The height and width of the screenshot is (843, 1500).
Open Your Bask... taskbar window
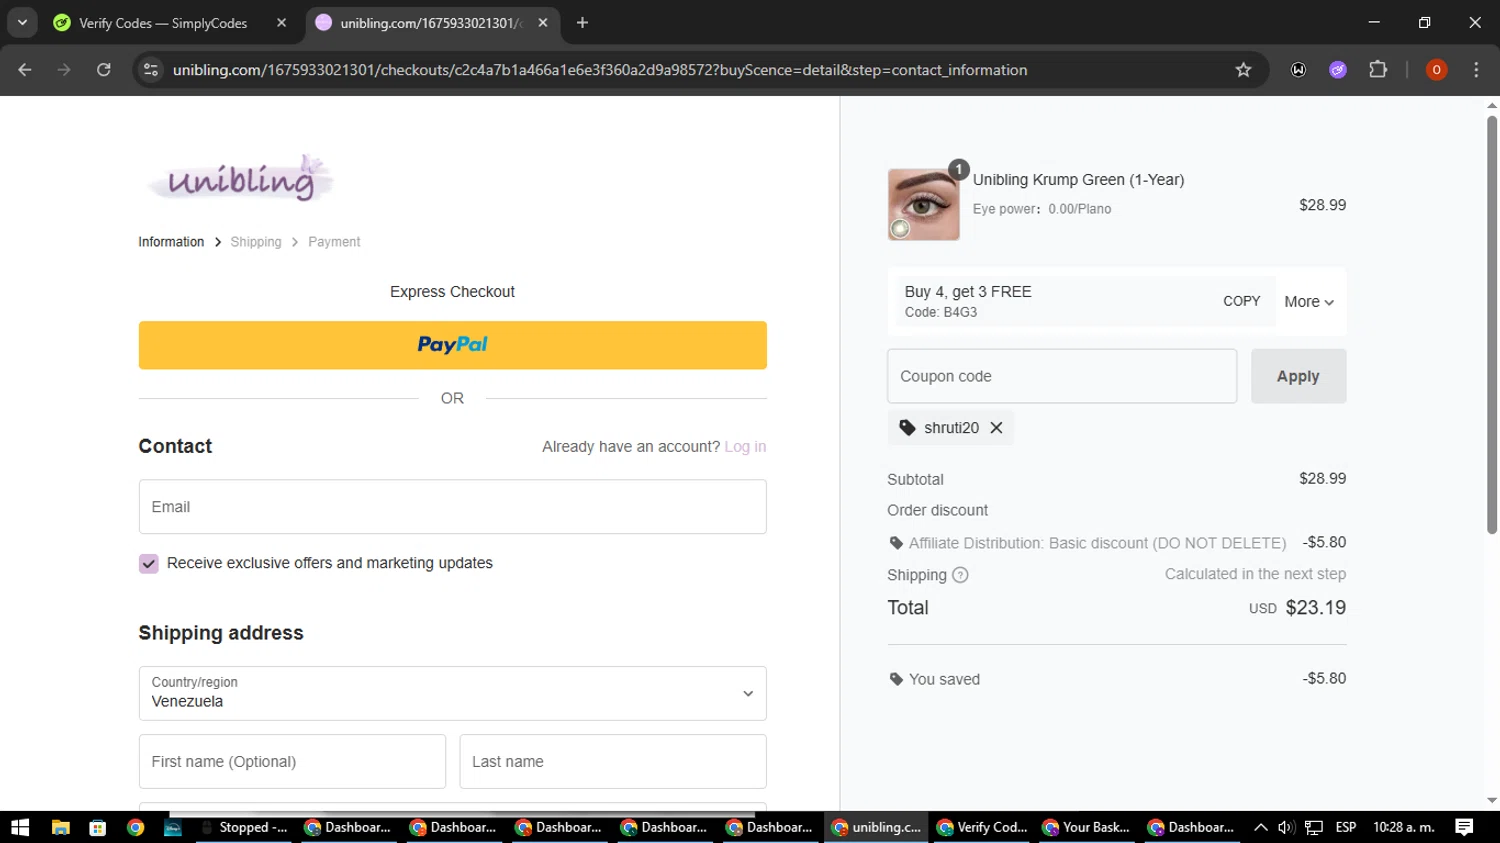(1087, 827)
